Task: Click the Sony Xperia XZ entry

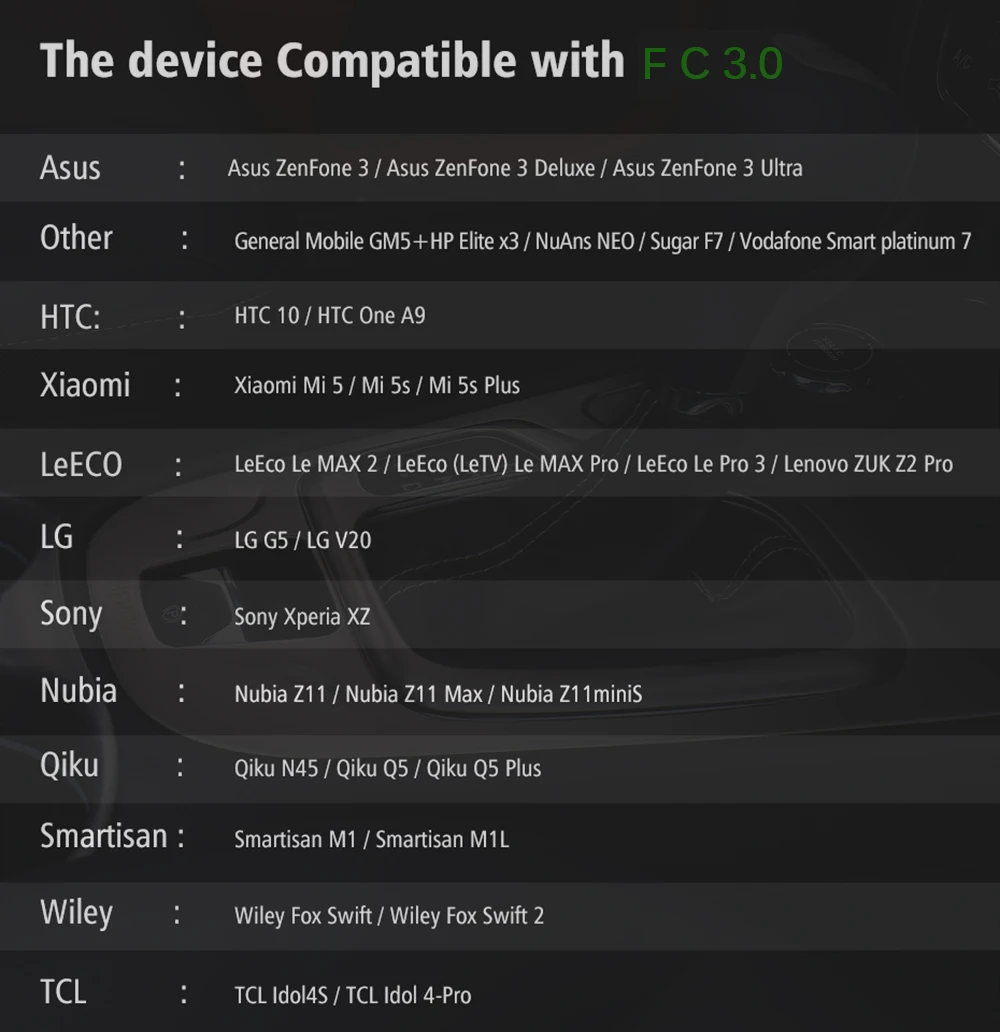Action: [x=302, y=617]
